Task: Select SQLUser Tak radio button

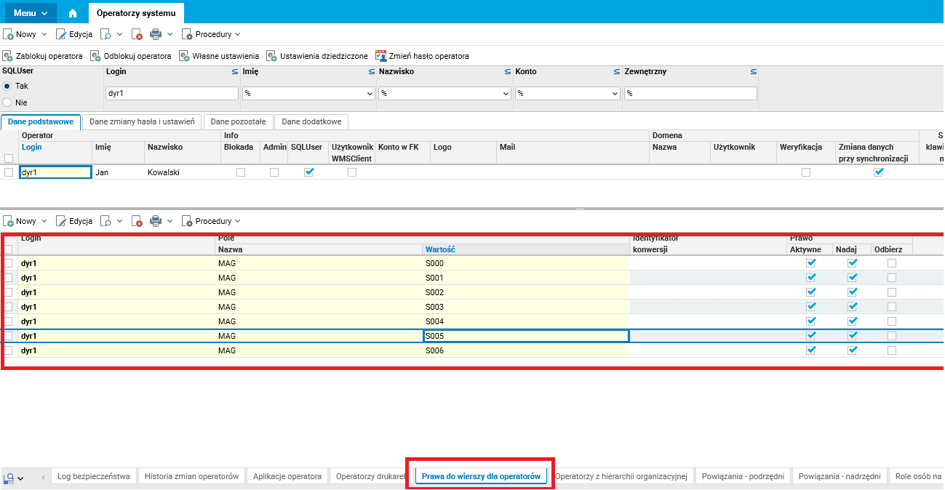Action: [x=7, y=86]
